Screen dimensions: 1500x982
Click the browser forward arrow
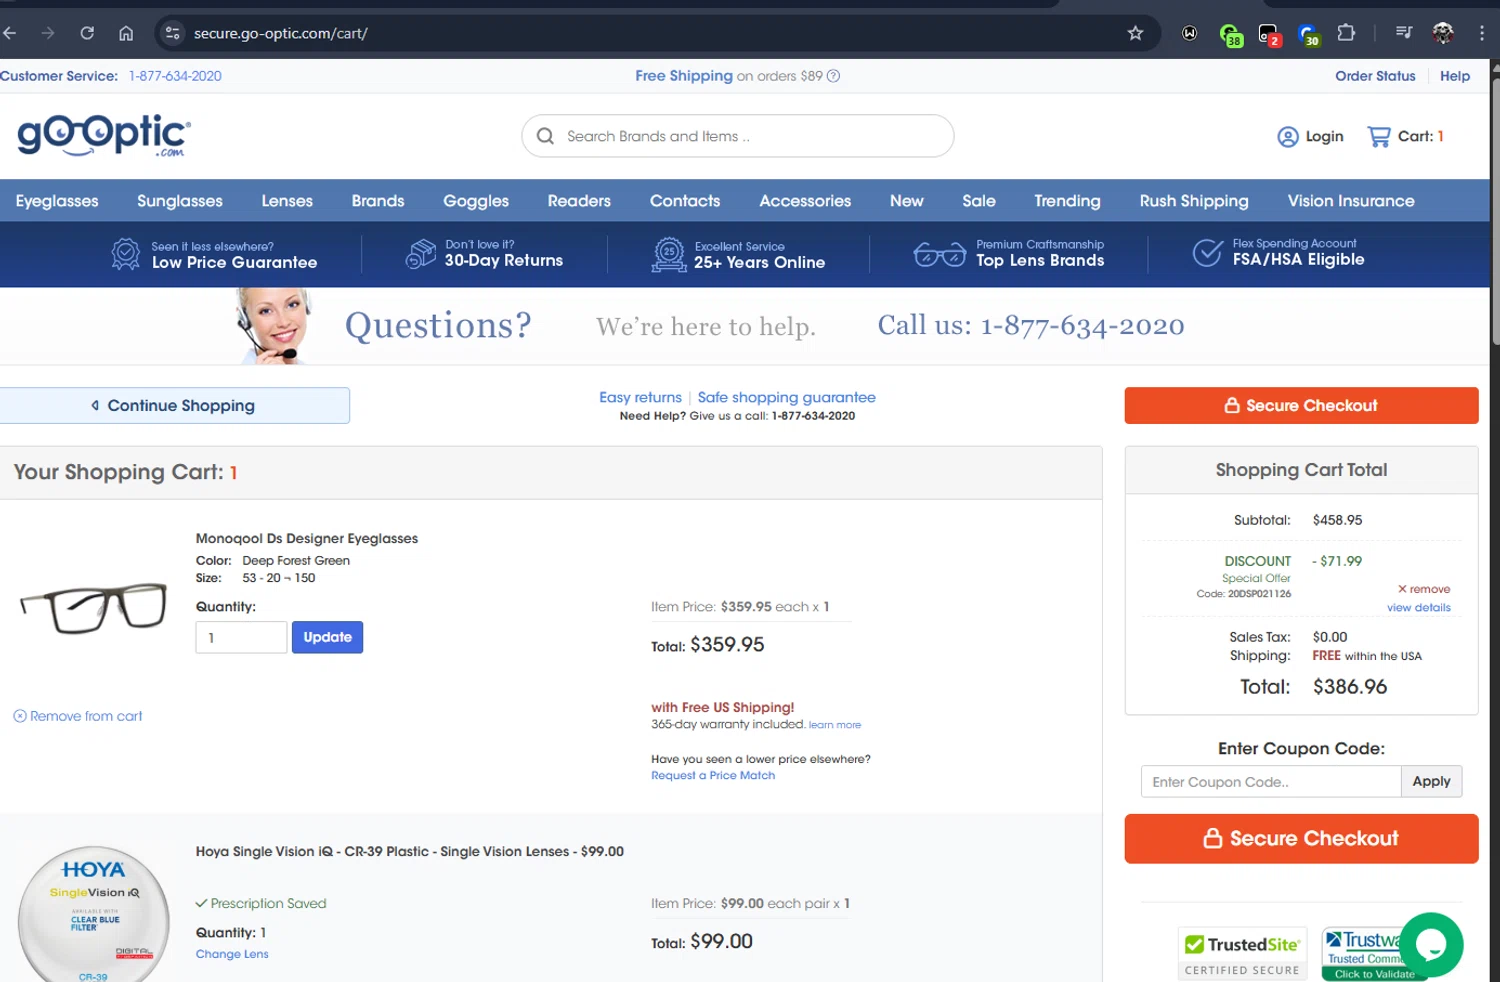[x=48, y=33]
